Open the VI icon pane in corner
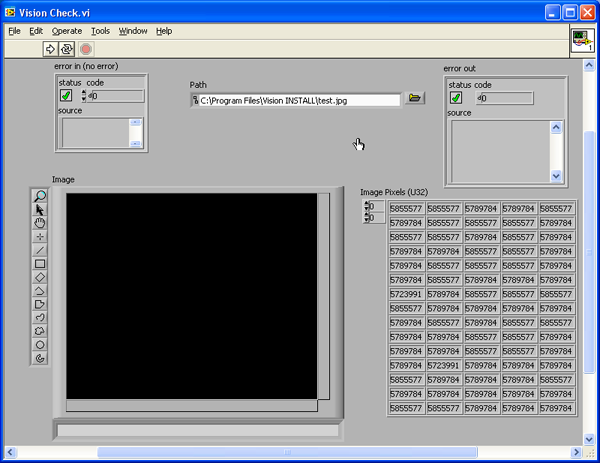Viewport: 600px width, 463px height. pyautogui.click(x=583, y=41)
